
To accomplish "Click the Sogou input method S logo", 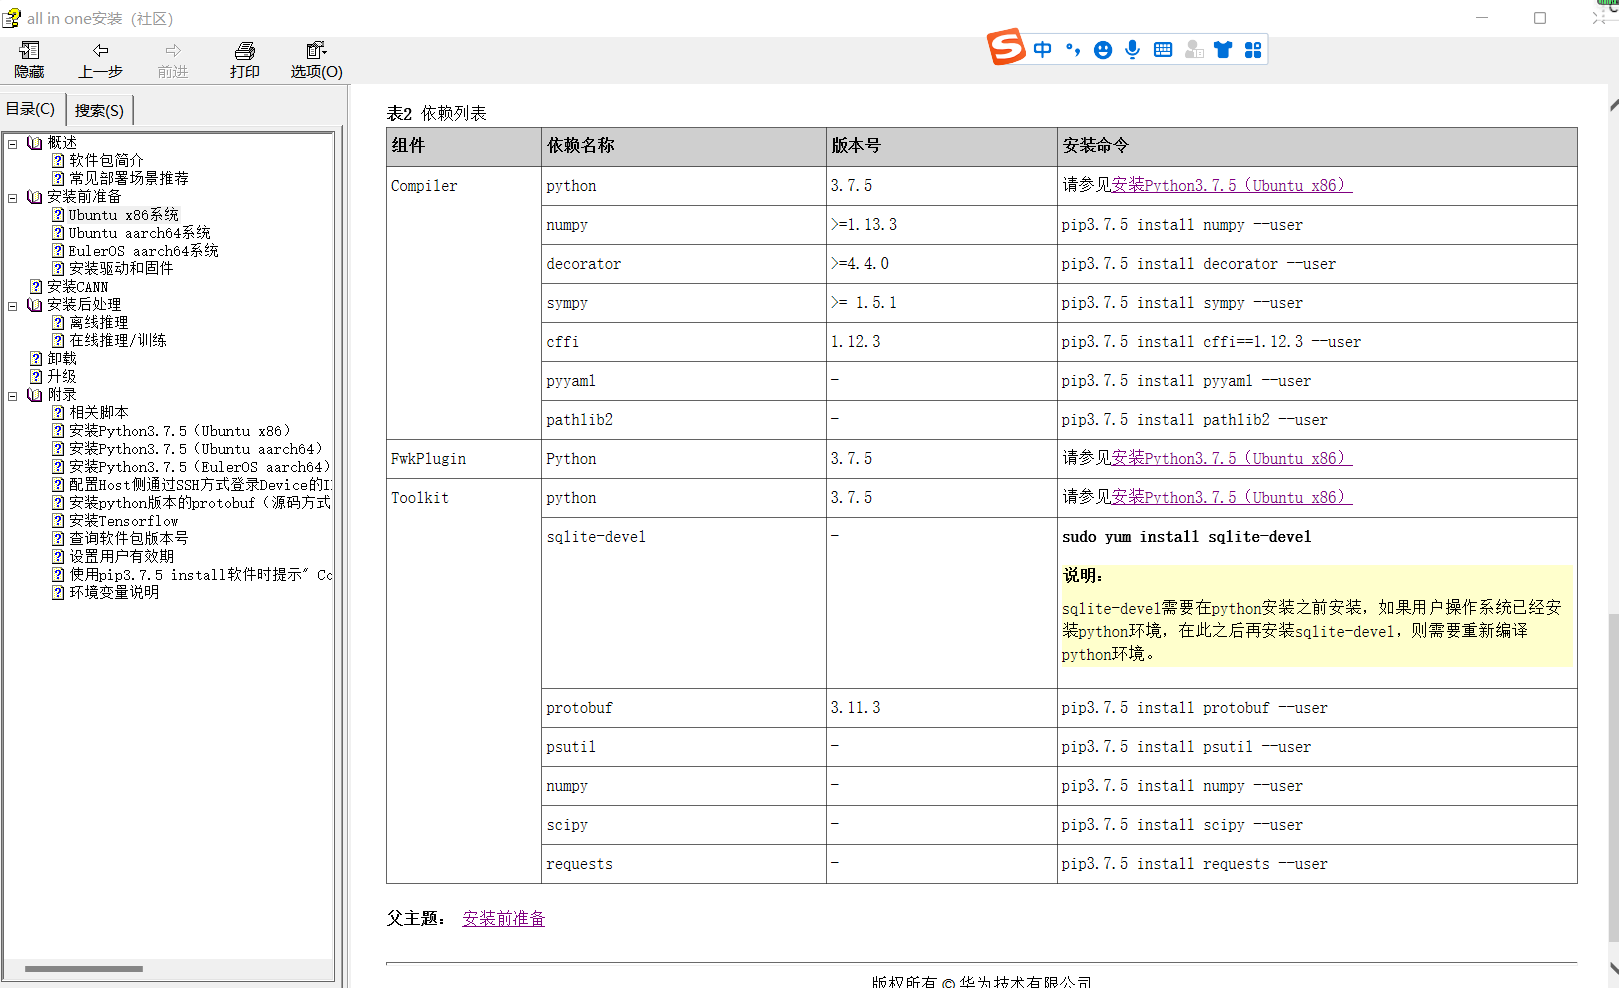I will point(1006,47).
